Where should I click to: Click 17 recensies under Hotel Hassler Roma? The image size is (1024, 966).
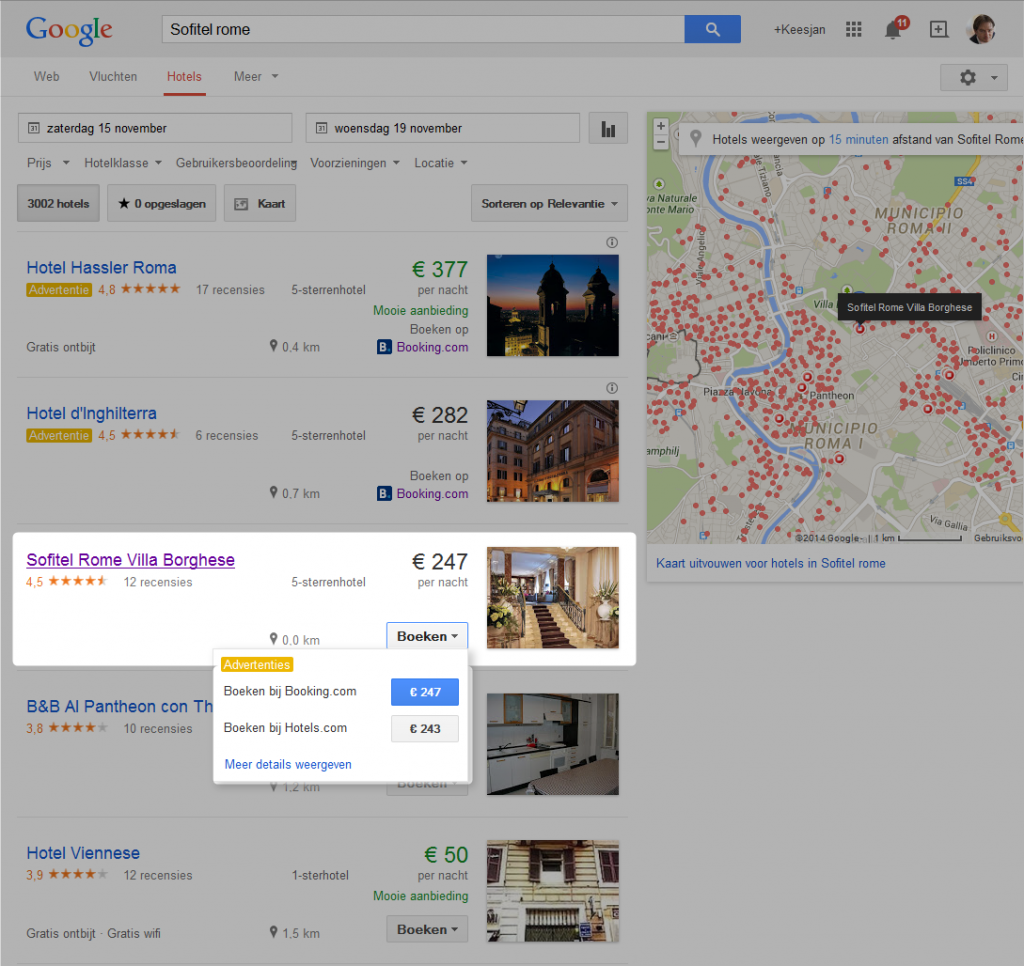coord(231,289)
